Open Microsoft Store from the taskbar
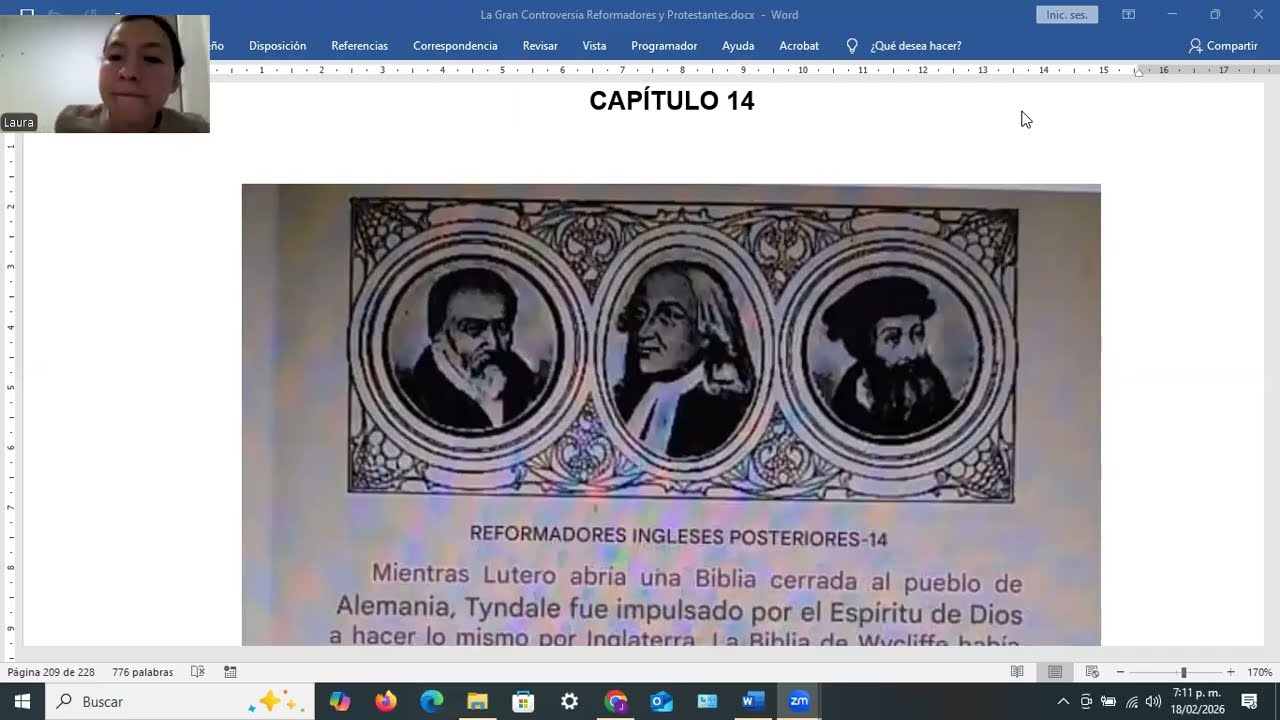The image size is (1280, 720). pyautogui.click(x=523, y=701)
